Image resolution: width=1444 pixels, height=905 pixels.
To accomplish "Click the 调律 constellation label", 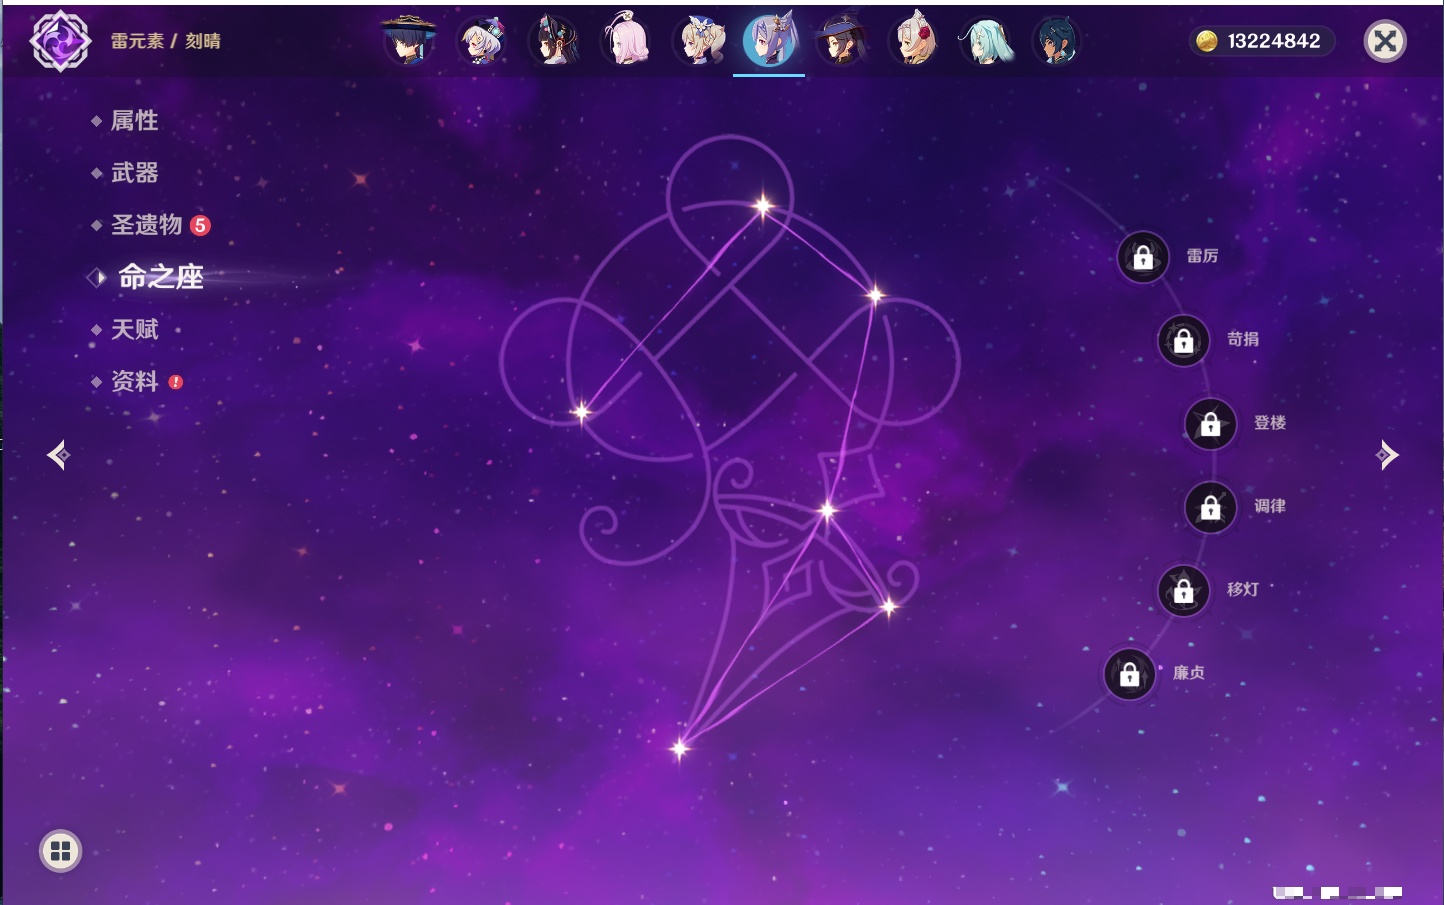I will (x=1270, y=506).
